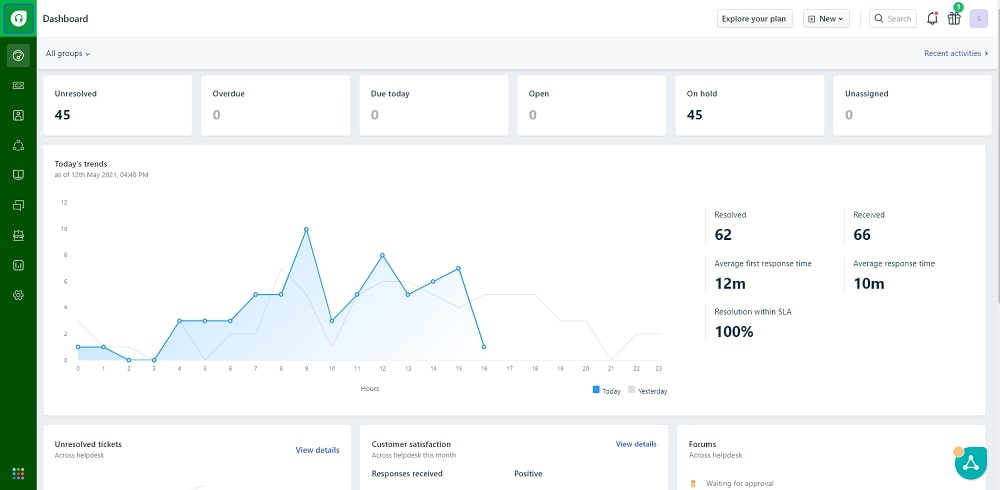Click the Responses received label

click(x=407, y=473)
